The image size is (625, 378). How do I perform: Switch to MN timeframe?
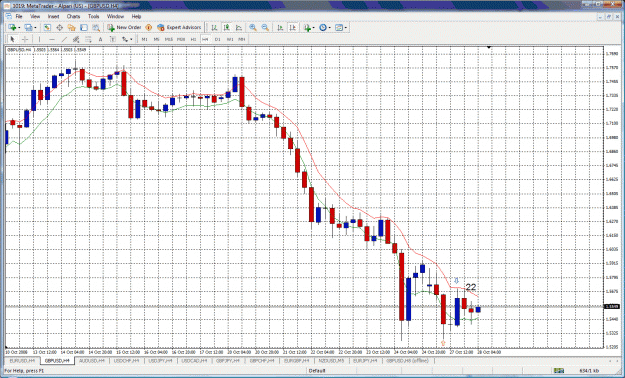coord(242,39)
